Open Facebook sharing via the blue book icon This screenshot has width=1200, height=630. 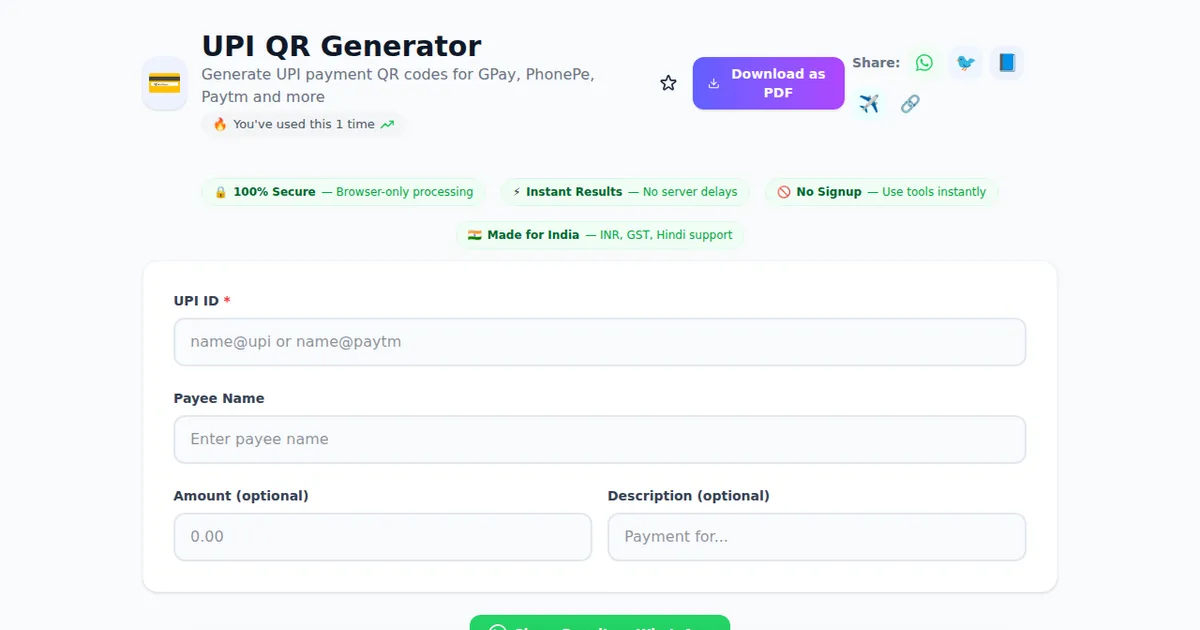[1006, 62]
